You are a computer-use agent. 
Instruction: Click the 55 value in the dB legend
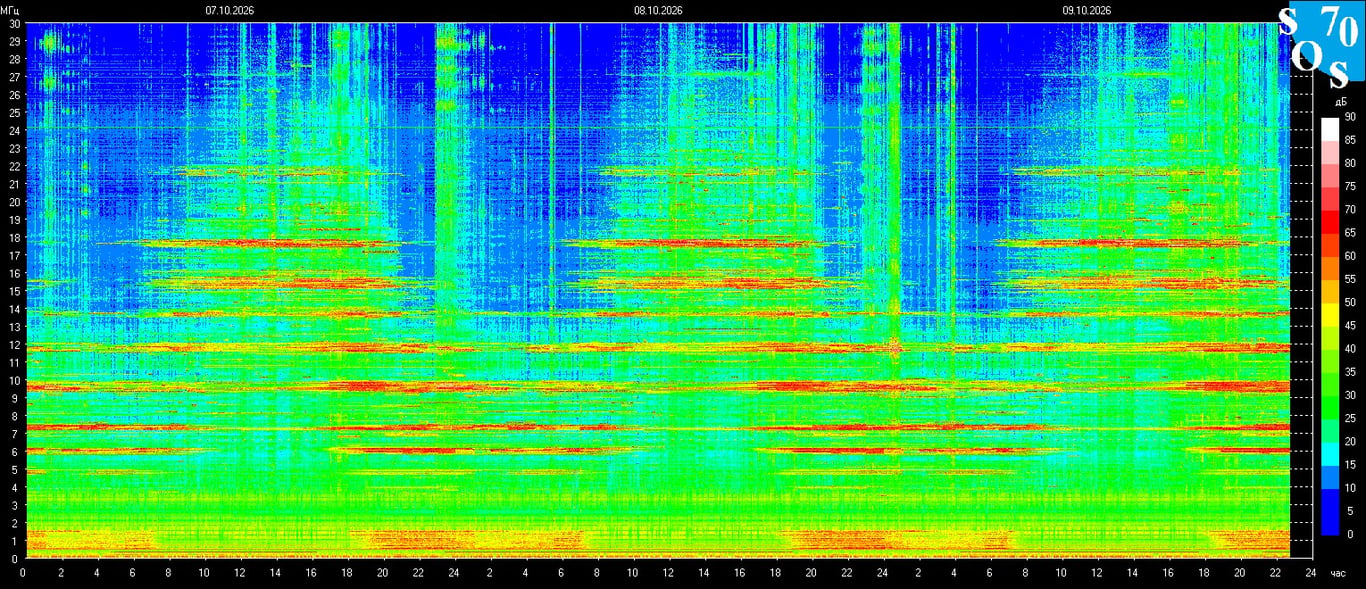pyautogui.click(x=1349, y=279)
